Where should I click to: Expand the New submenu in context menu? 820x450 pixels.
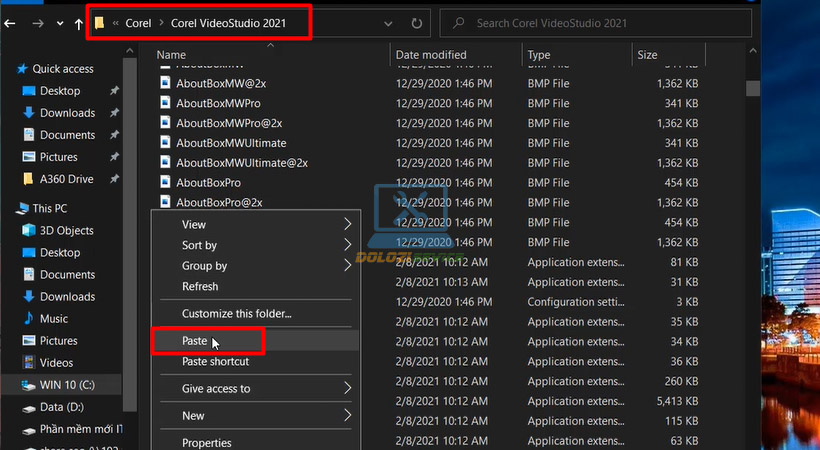click(x=348, y=415)
